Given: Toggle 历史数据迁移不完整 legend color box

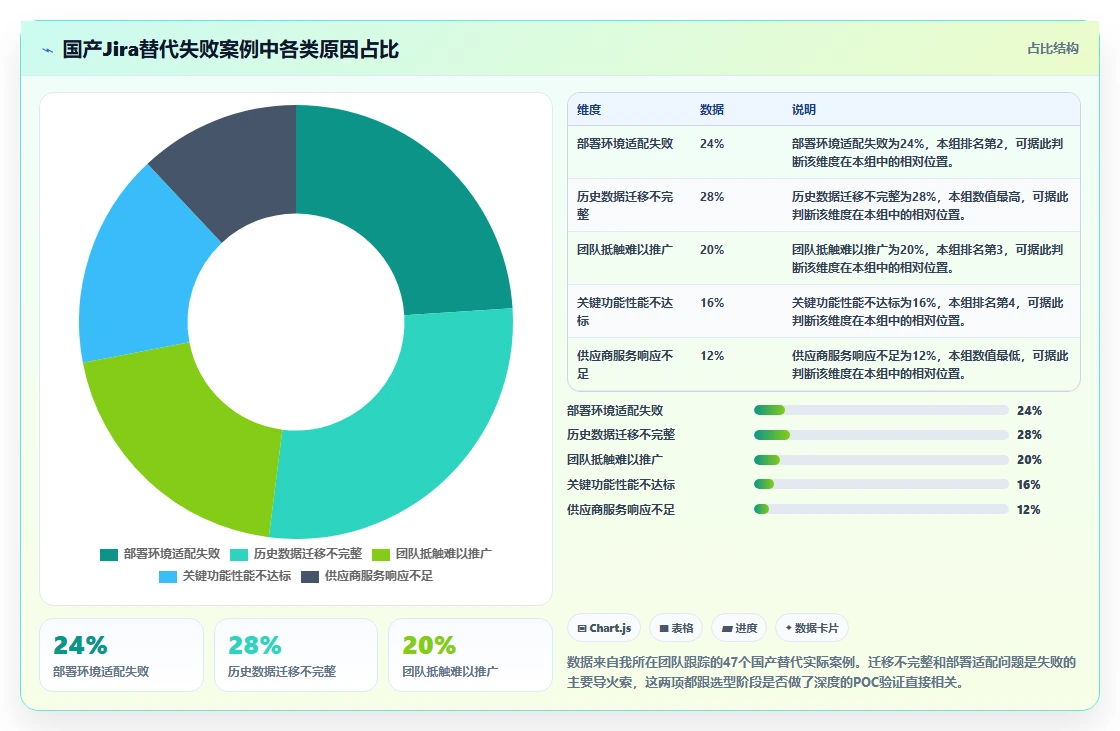Looking at the screenshot, I should [239, 555].
